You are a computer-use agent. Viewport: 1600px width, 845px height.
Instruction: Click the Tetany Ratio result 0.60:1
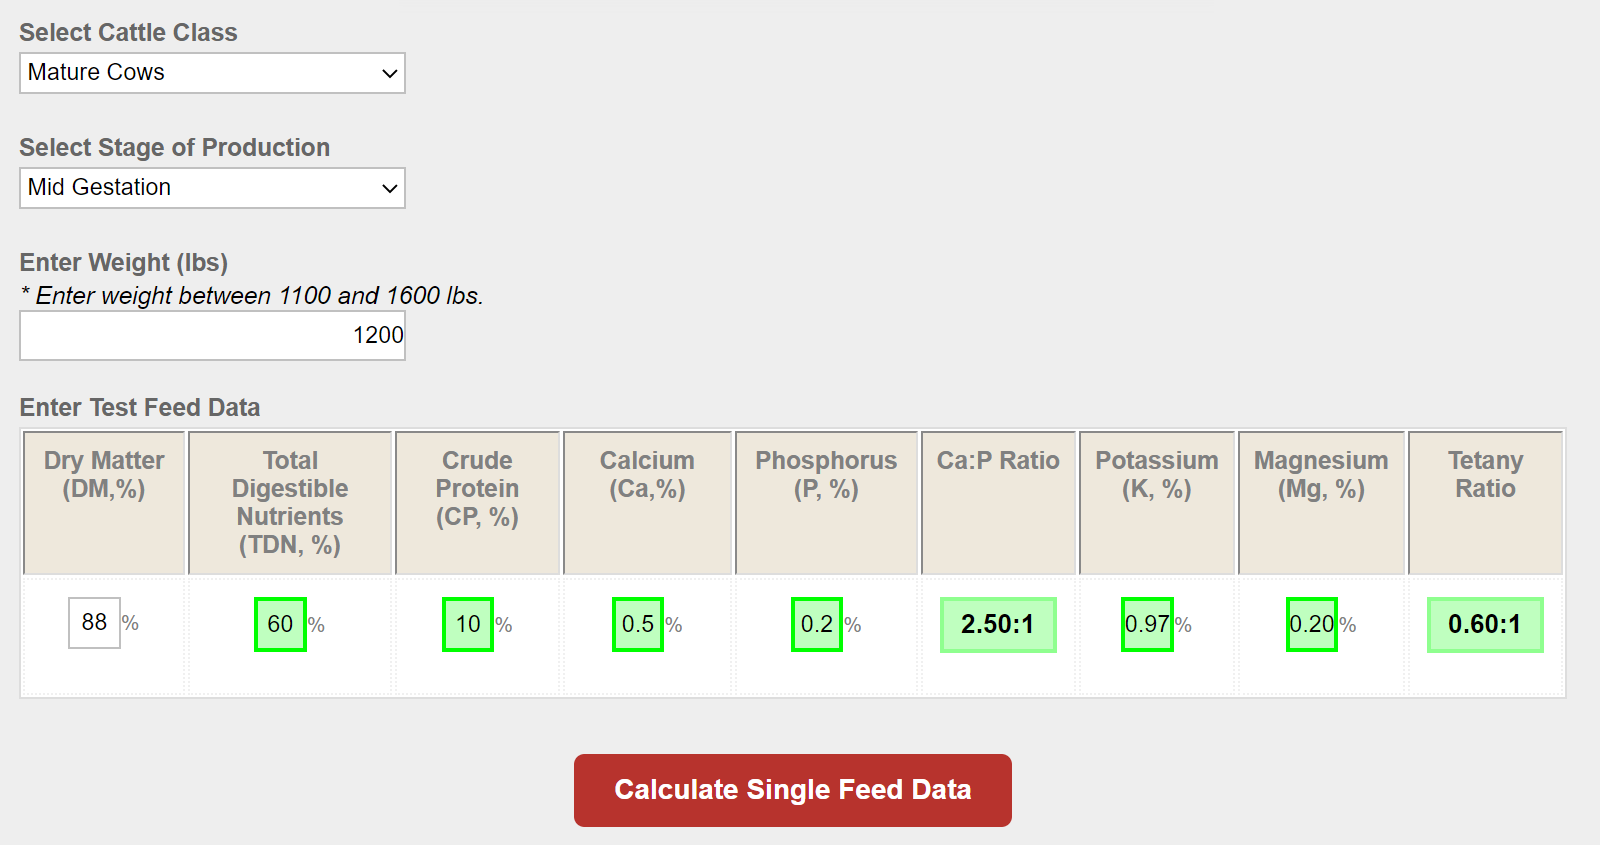click(1485, 625)
